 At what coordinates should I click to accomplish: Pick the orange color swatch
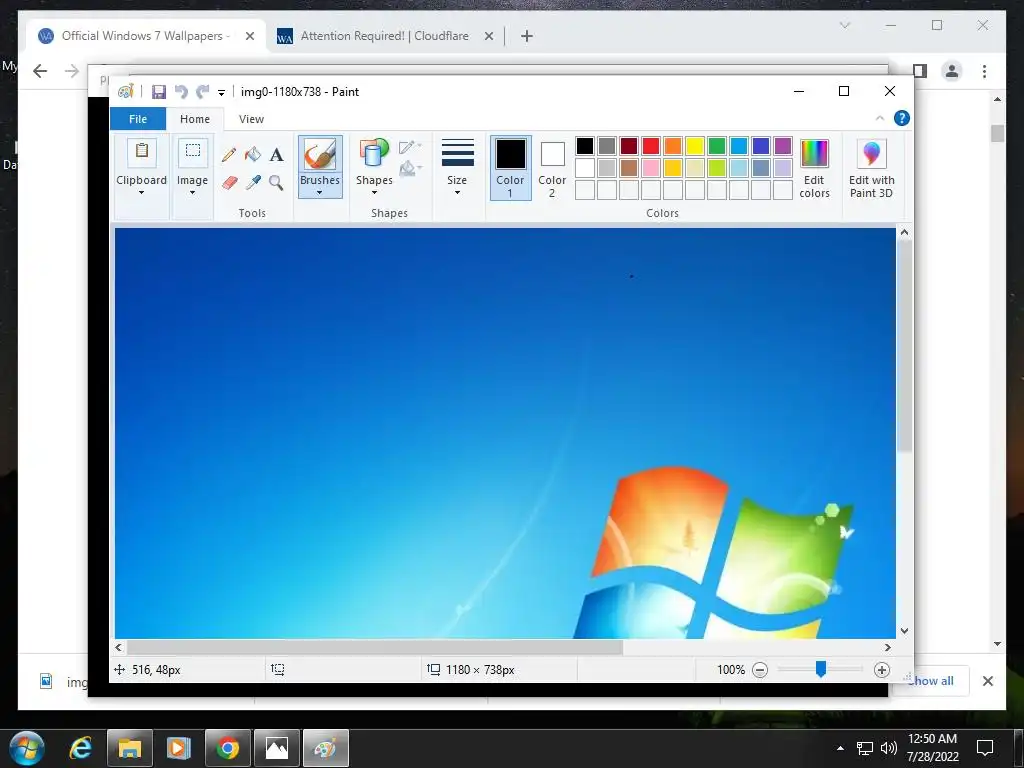point(673,146)
